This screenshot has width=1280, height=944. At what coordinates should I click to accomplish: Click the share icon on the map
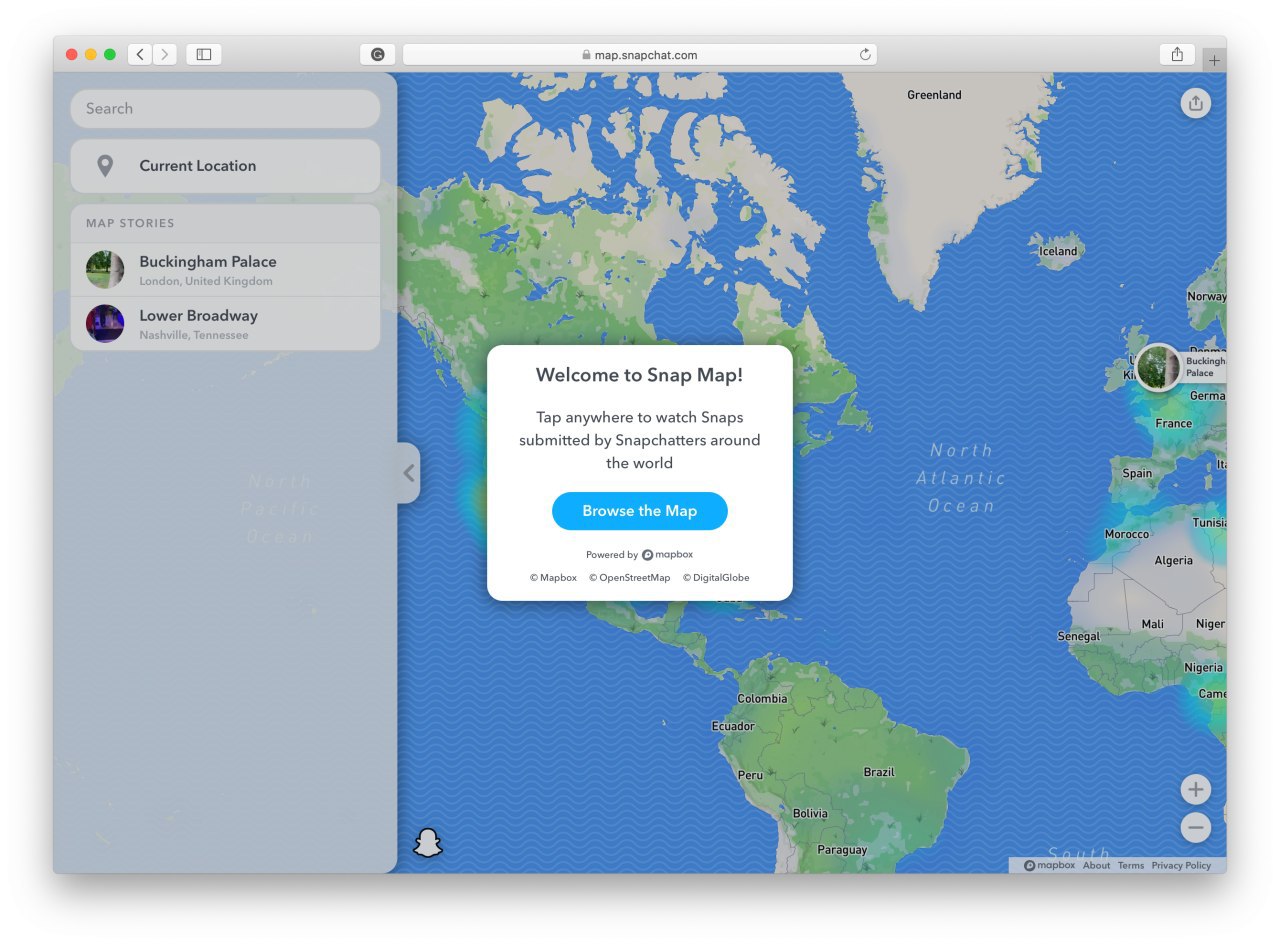[x=1195, y=103]
